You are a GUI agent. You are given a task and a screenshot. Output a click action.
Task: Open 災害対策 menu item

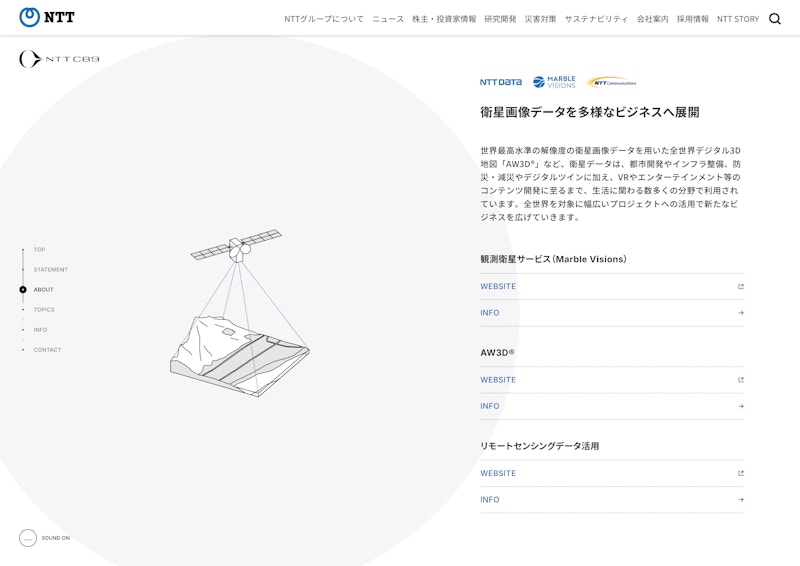click(540, 19)
